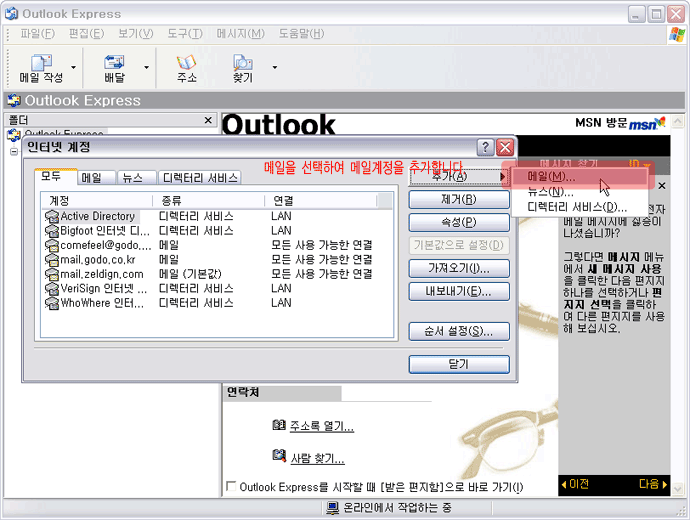
Task: Click the help question mark button in 인터넷 계정 dialog
Action: point(485,147)
